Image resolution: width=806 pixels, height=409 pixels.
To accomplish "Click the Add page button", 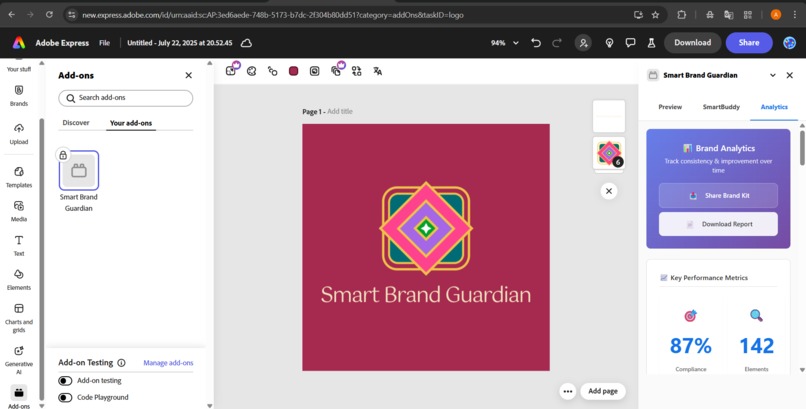I will 603,391.
